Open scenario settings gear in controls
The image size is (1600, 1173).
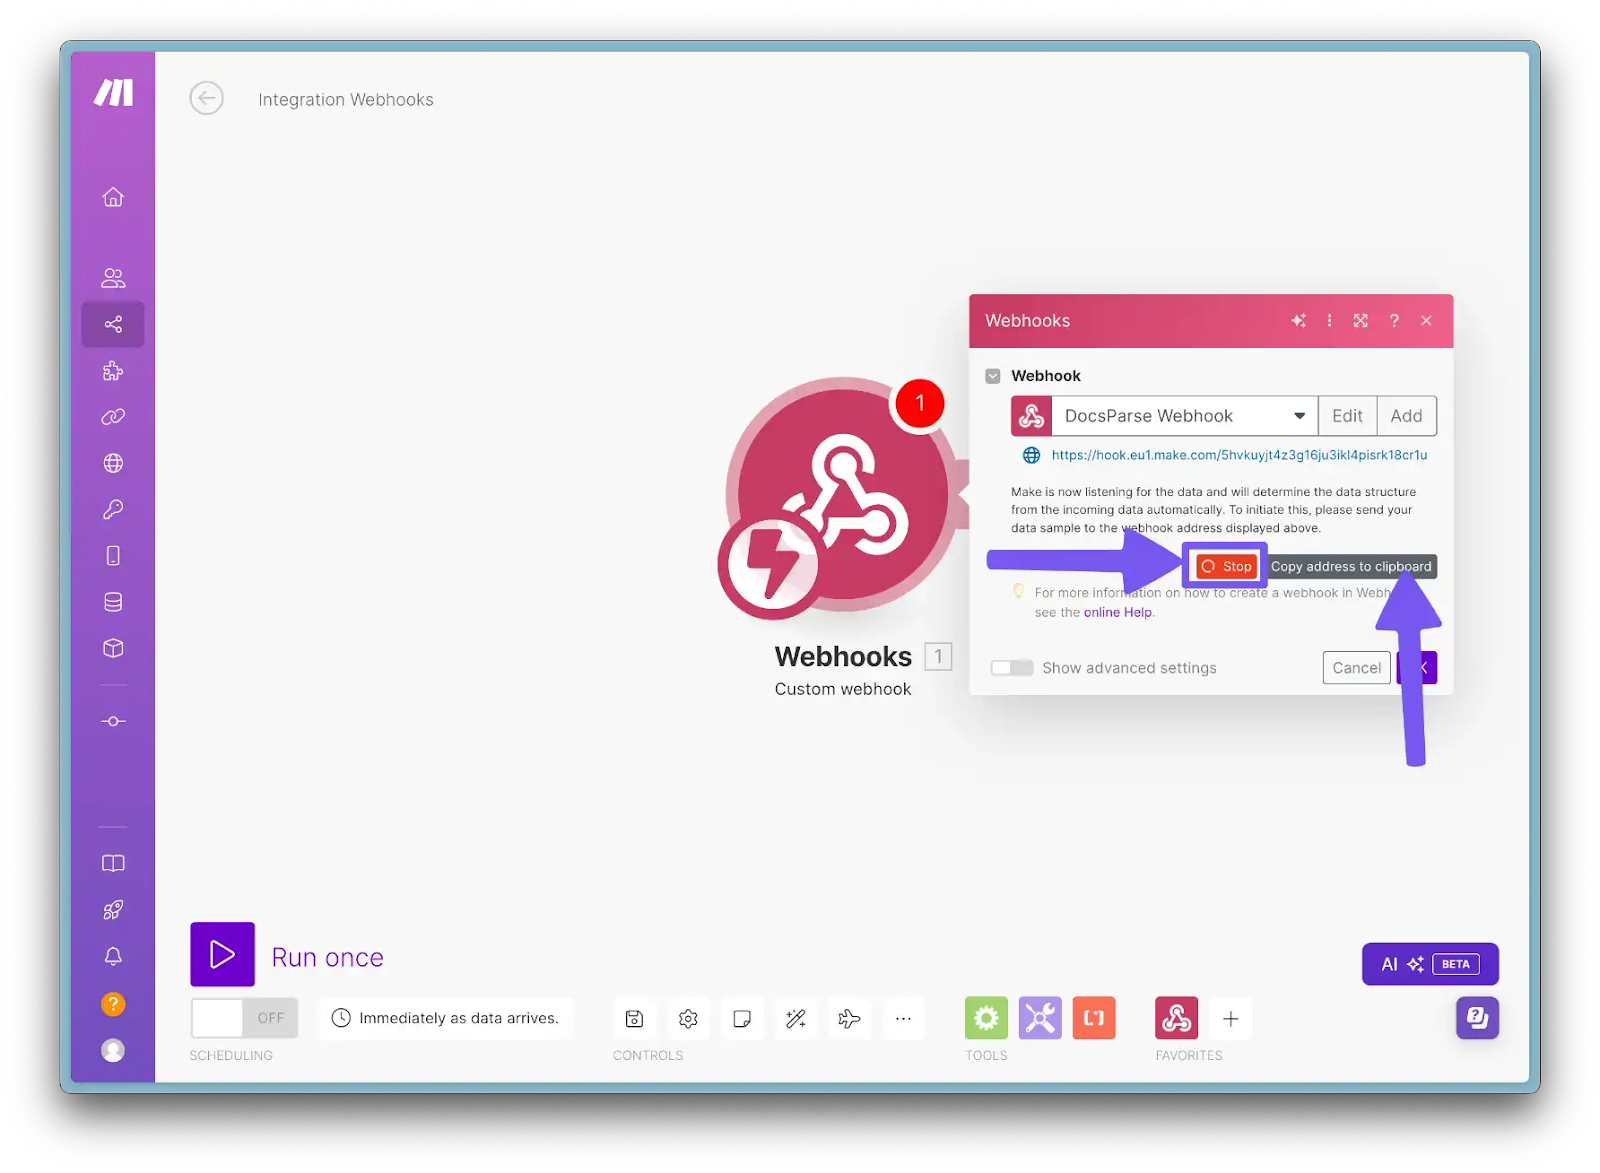(x=688, y=1018)
